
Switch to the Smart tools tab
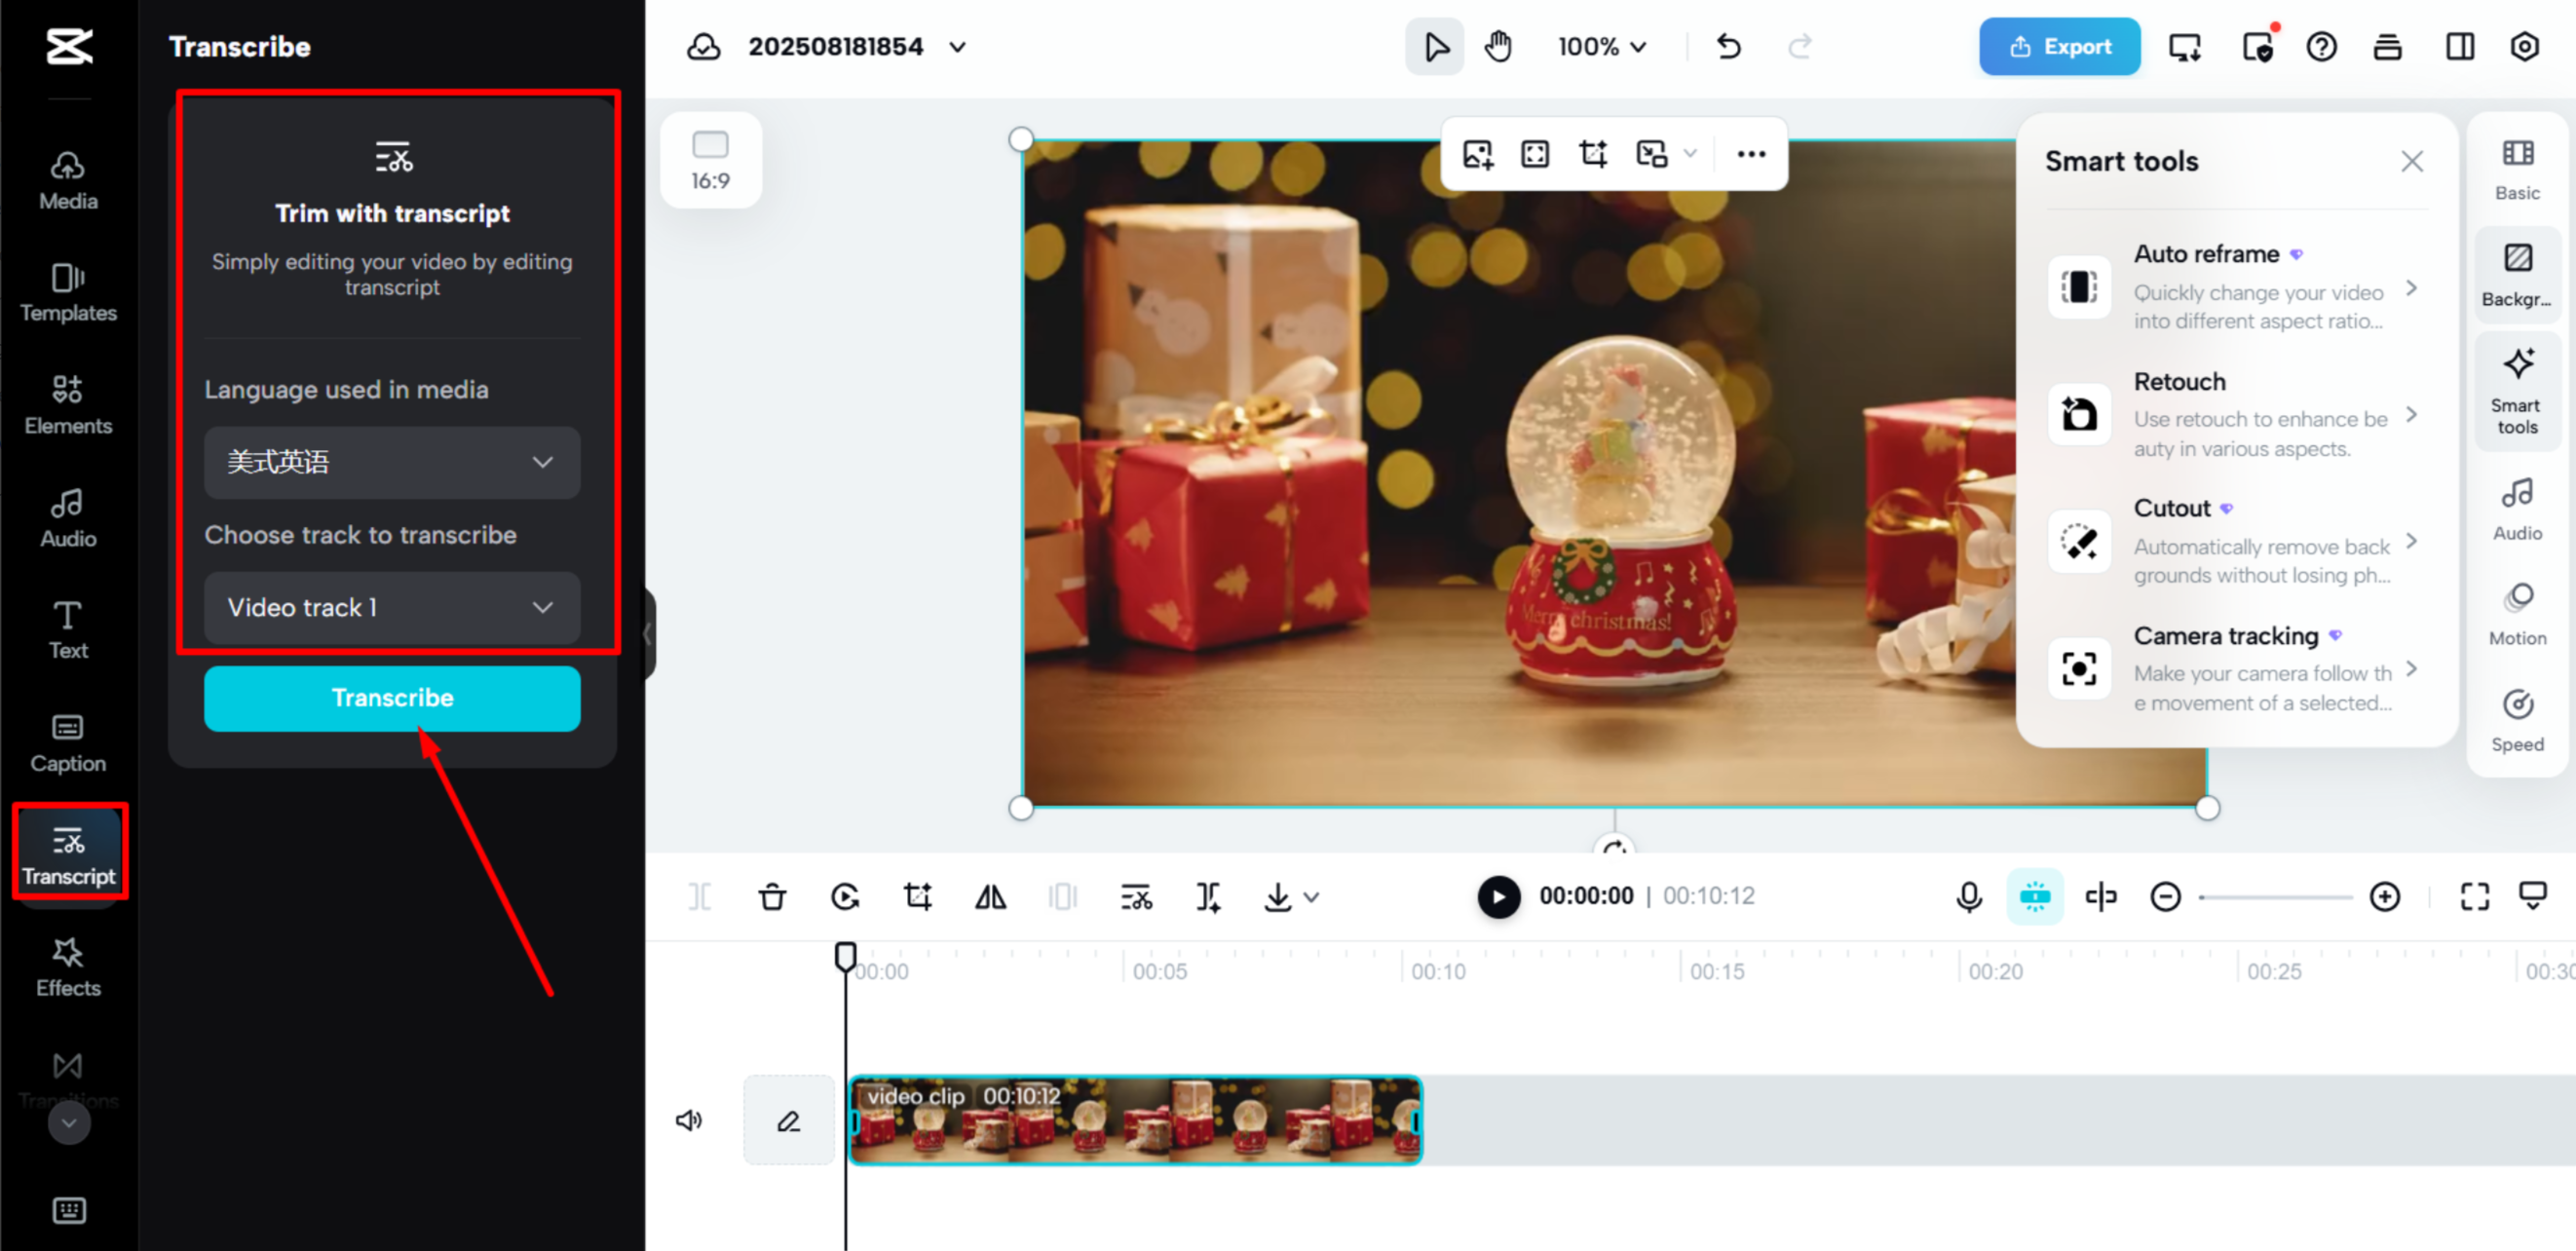click(x=2517, y=390)
